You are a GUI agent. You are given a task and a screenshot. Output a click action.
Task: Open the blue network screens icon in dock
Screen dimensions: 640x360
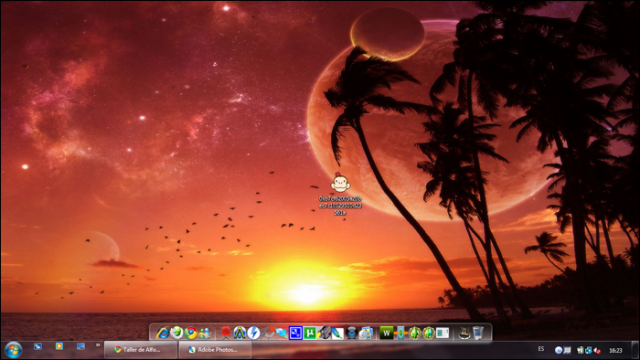tap(282, 333)
